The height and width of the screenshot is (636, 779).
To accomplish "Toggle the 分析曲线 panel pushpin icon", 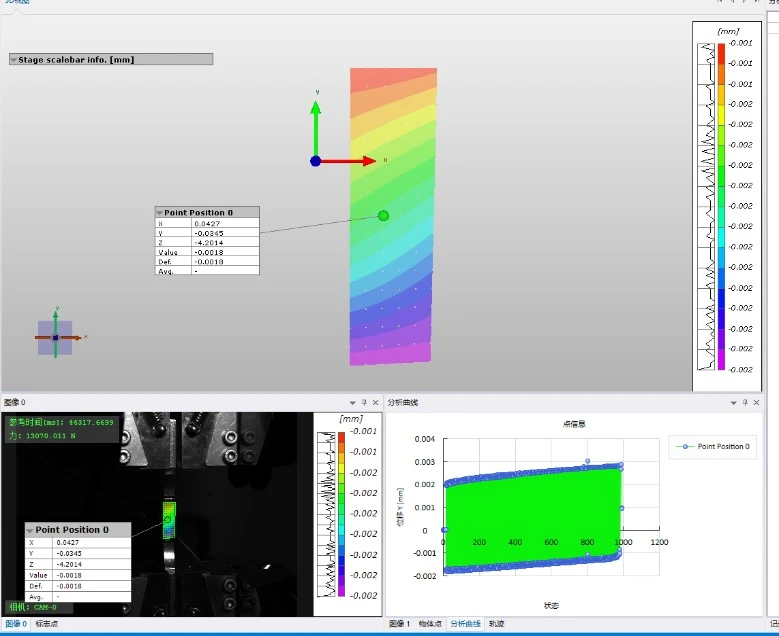I will [x=745, y=402].
